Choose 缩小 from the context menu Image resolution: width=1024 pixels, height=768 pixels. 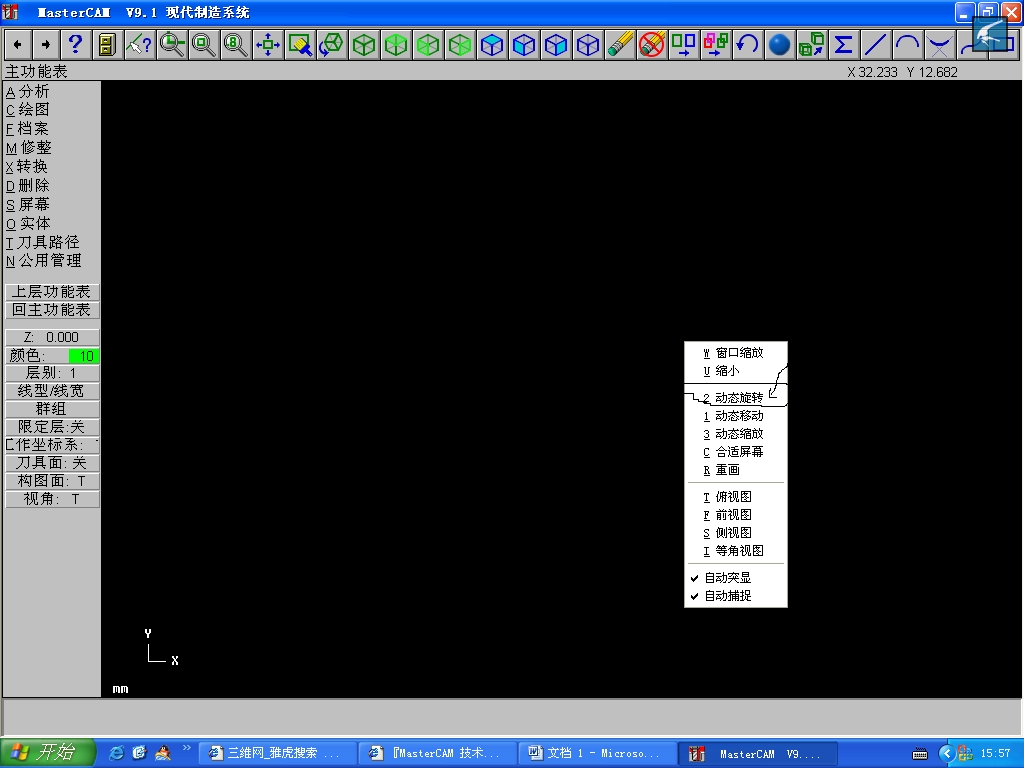click(x=735, y=371)
